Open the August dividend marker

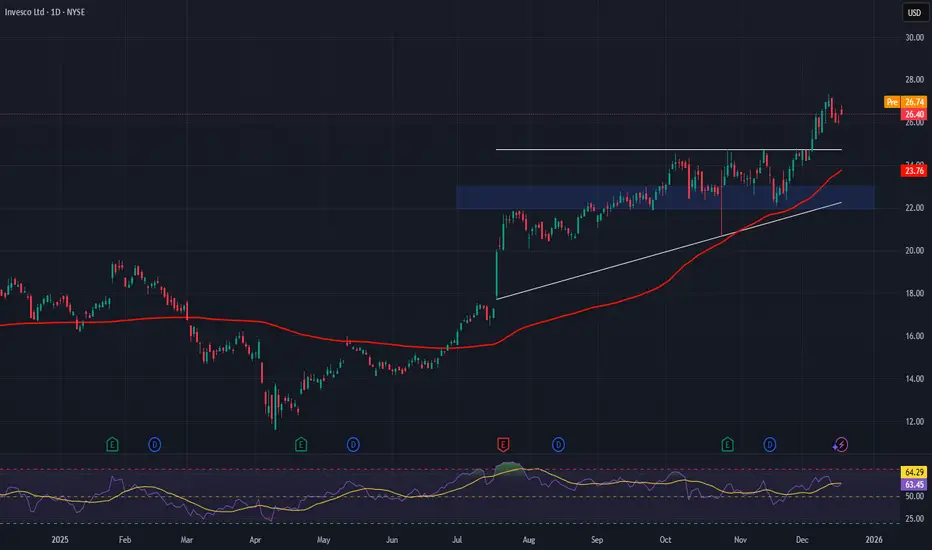point(558,444)
